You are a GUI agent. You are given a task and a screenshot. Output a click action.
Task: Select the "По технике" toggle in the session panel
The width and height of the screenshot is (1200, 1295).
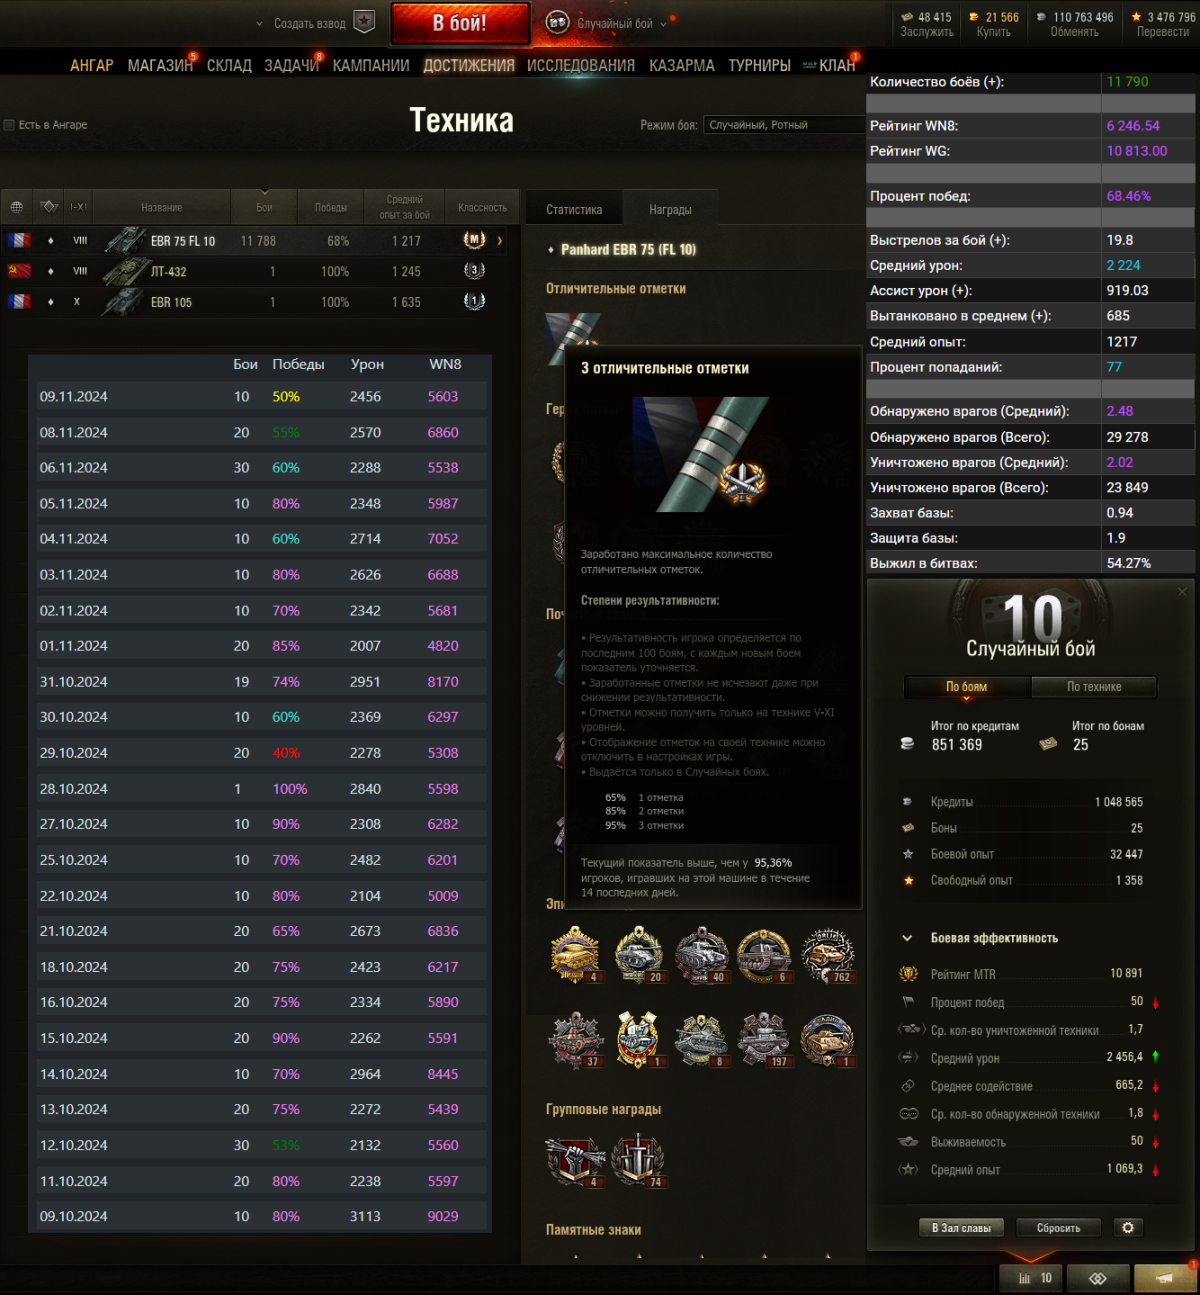tap(1094, 687)
